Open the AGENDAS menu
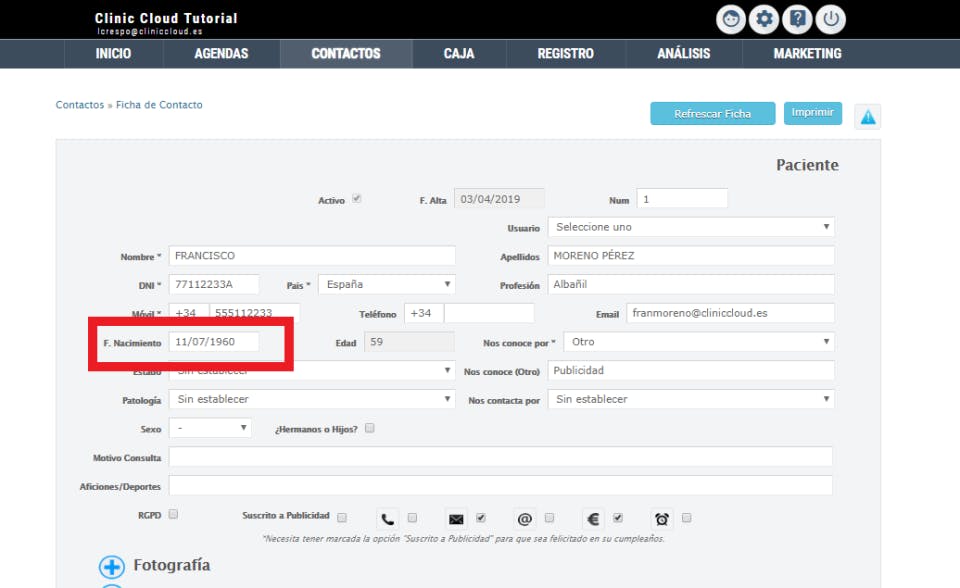Image resolution: width=960 pixels, height=588 pixels. 222,54
